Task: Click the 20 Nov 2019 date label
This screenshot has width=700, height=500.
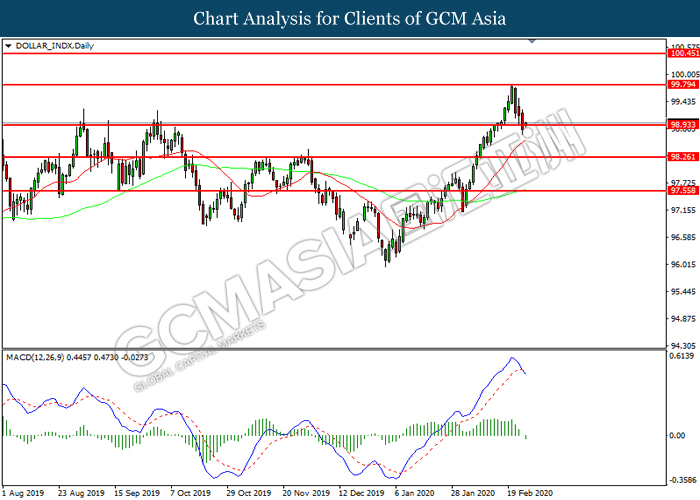Action: (x=306, y=493)
